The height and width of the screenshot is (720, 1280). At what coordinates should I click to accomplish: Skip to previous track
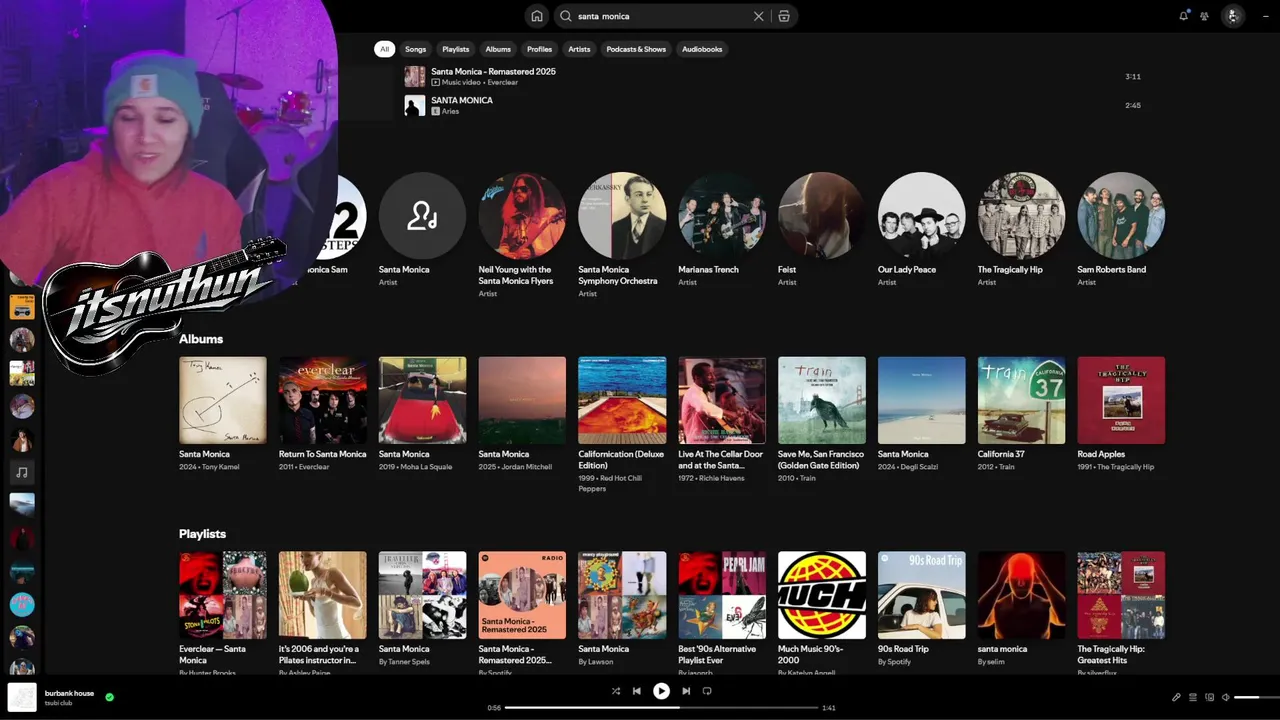[637, 691]
